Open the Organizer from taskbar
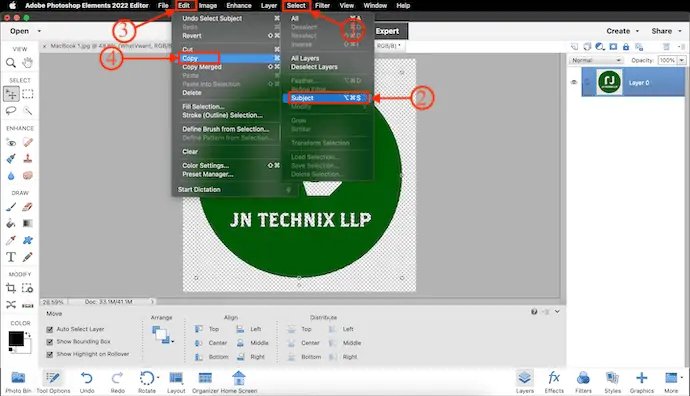 (x=206, y=382)
